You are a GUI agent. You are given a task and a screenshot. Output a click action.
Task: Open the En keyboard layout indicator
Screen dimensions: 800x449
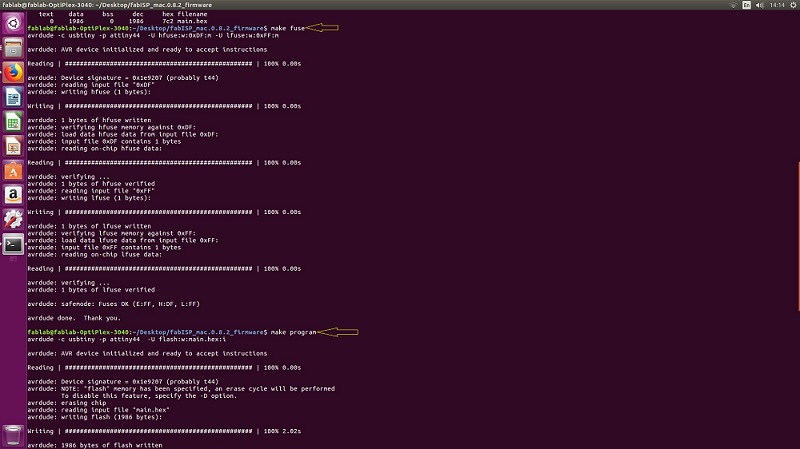click(x=746, y=5)
